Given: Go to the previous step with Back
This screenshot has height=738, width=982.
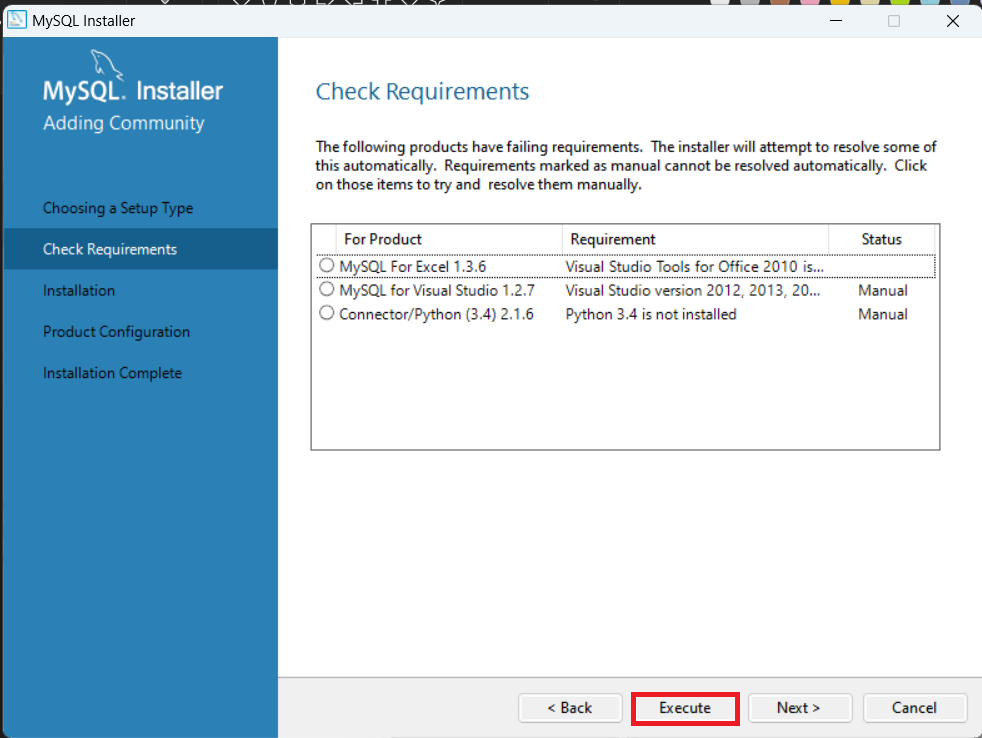Looking at the screenshot, I should coord(570,708).
